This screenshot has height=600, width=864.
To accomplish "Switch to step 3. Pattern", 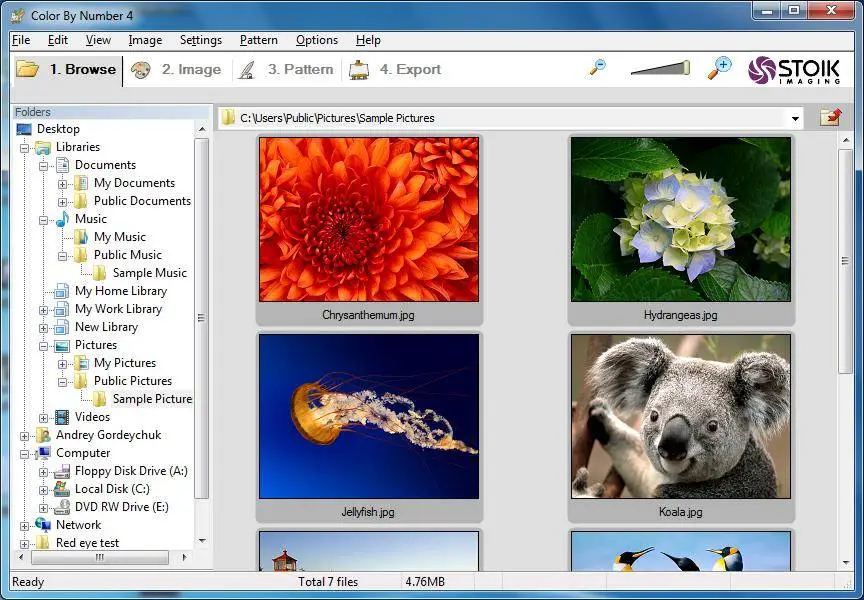I will click(x=285, y=69).
